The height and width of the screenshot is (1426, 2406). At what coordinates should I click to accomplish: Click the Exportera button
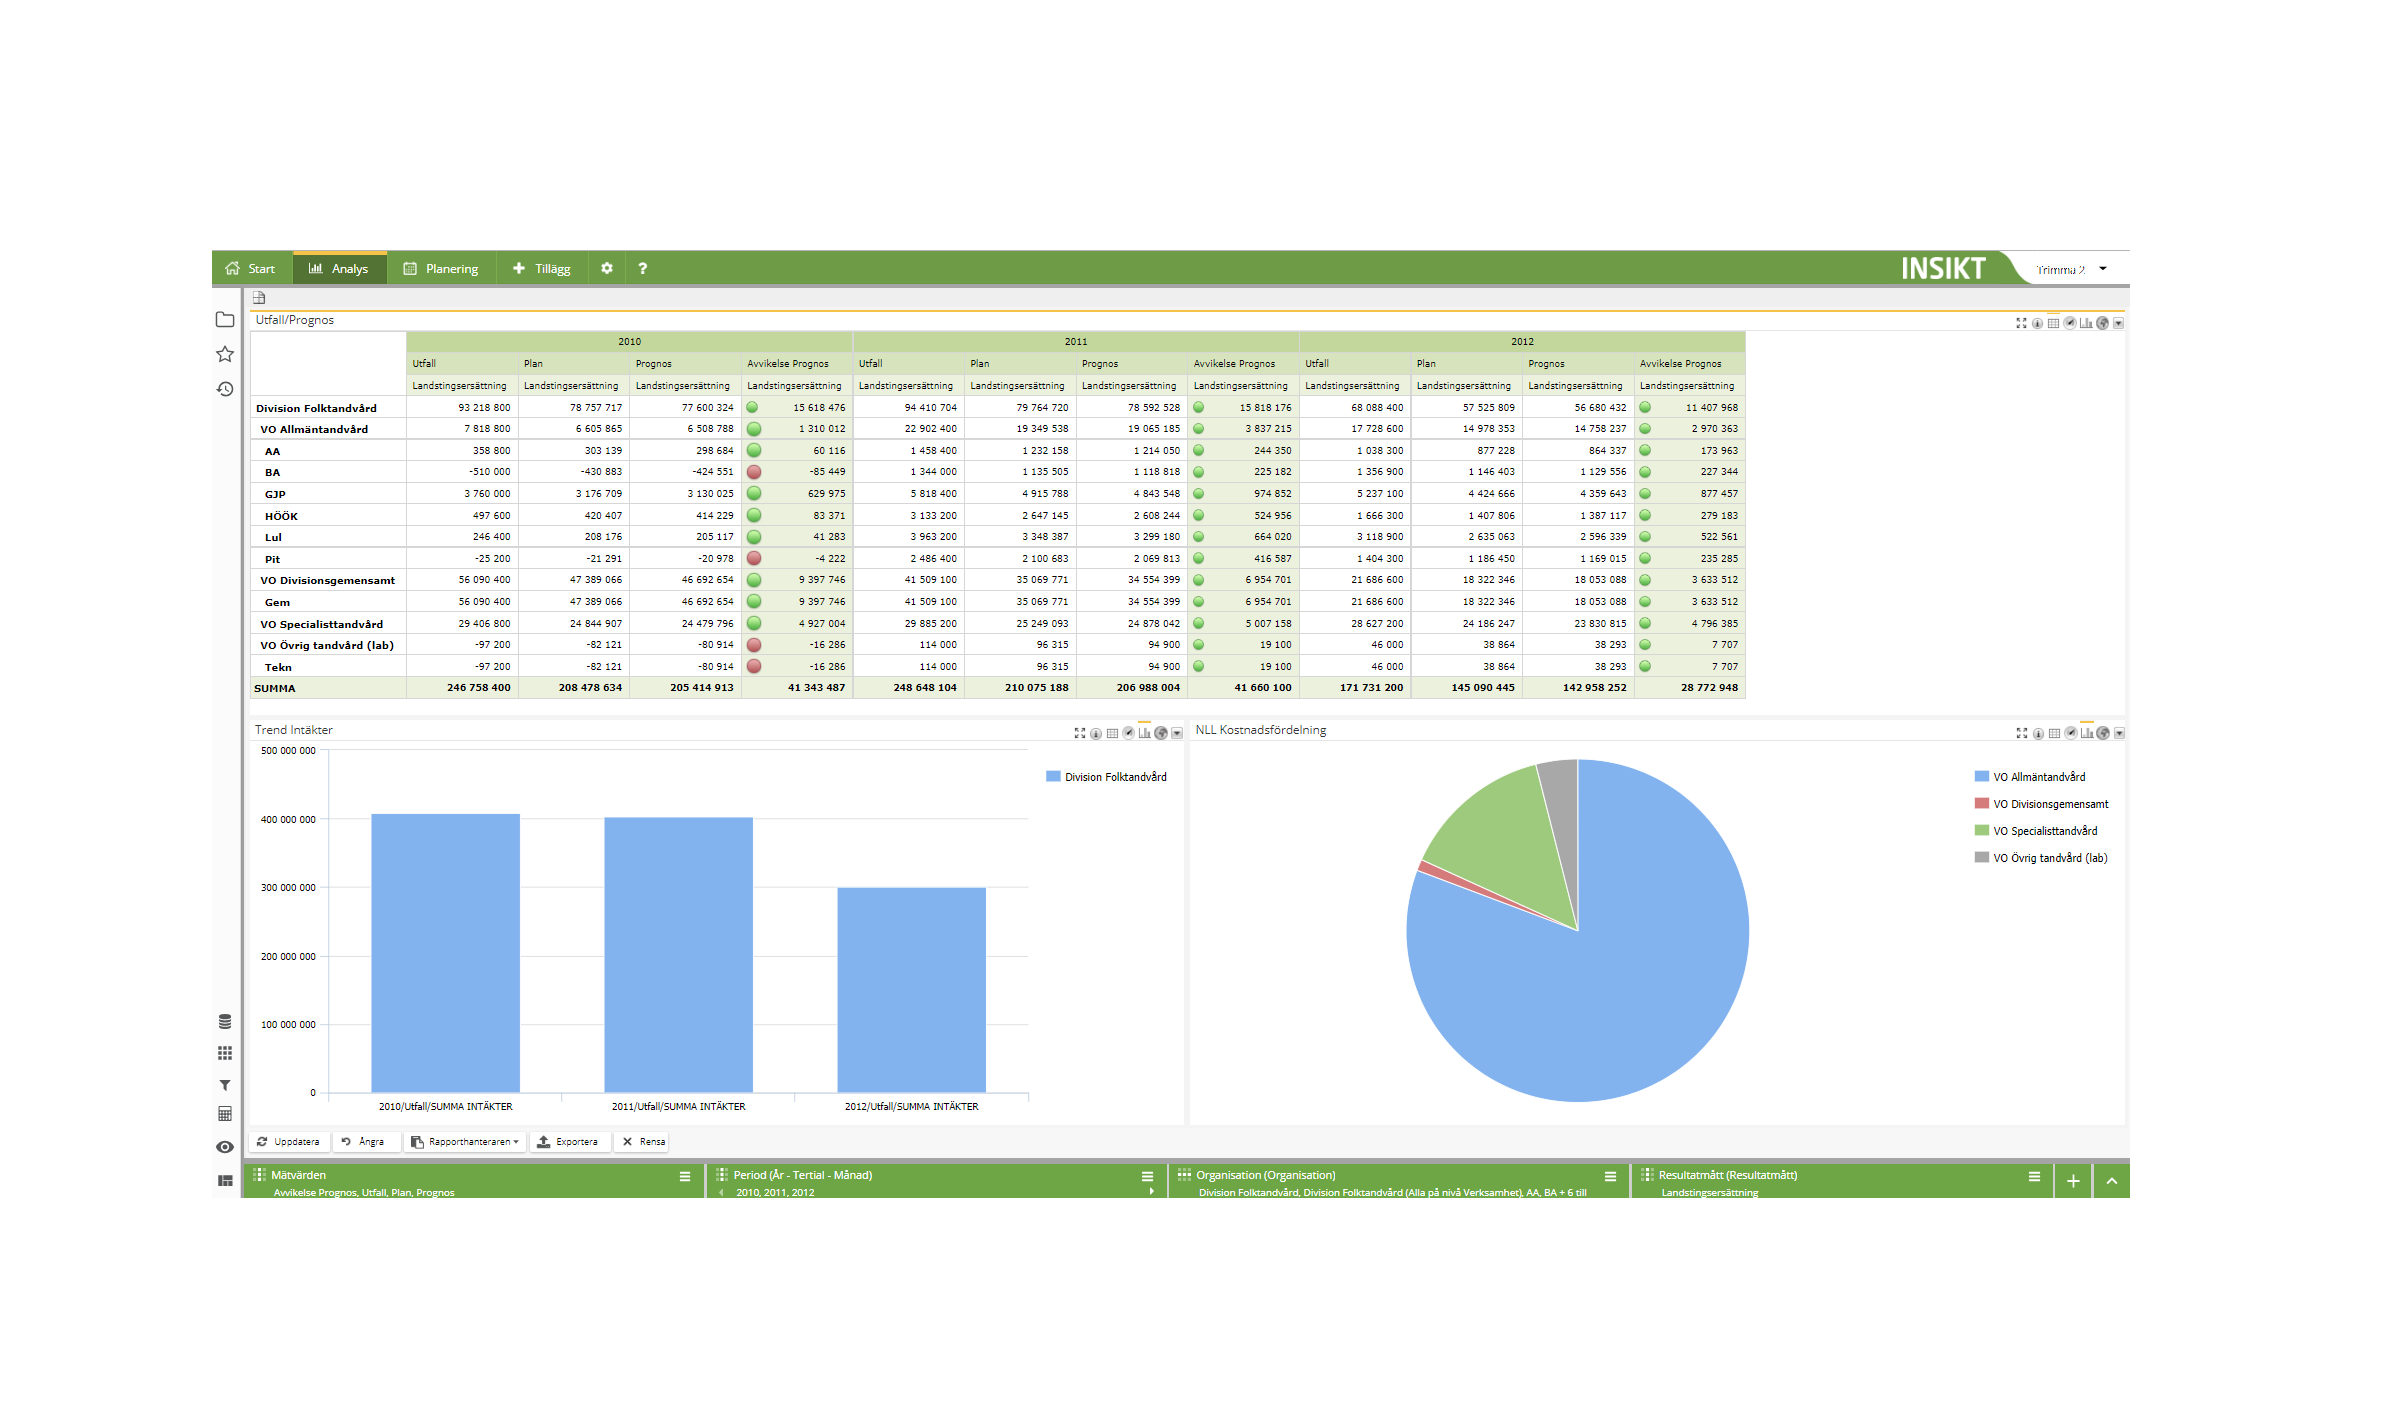568,1142
